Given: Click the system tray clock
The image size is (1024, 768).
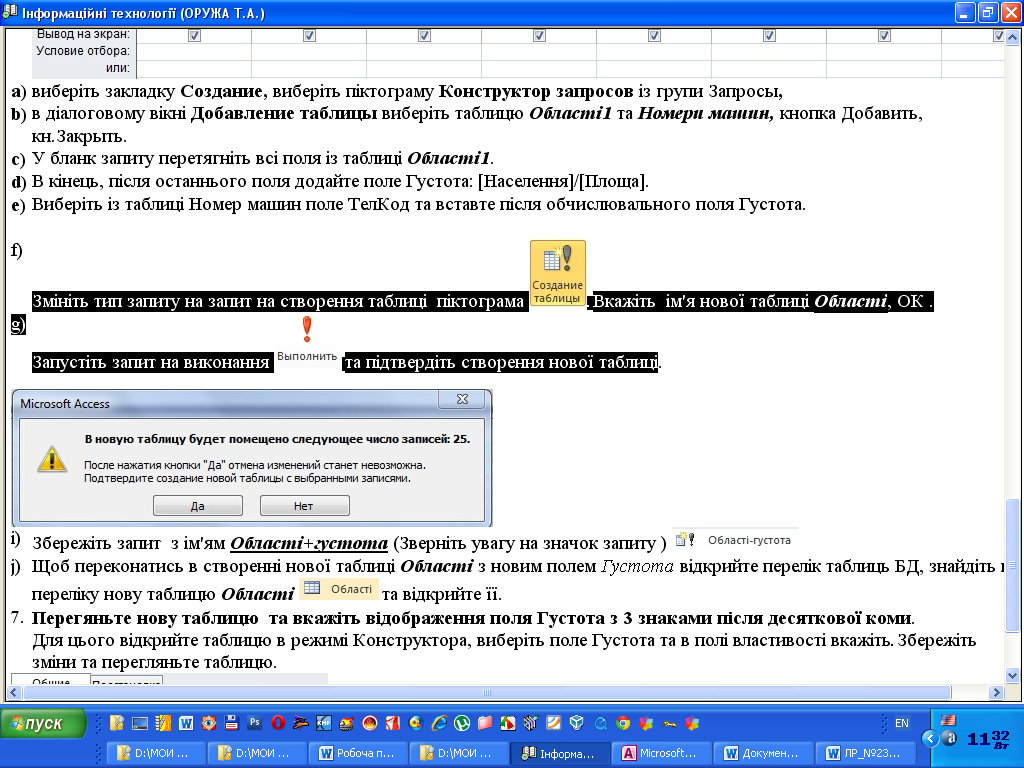Looking at the screenshot, I should (x=987, y=739).
